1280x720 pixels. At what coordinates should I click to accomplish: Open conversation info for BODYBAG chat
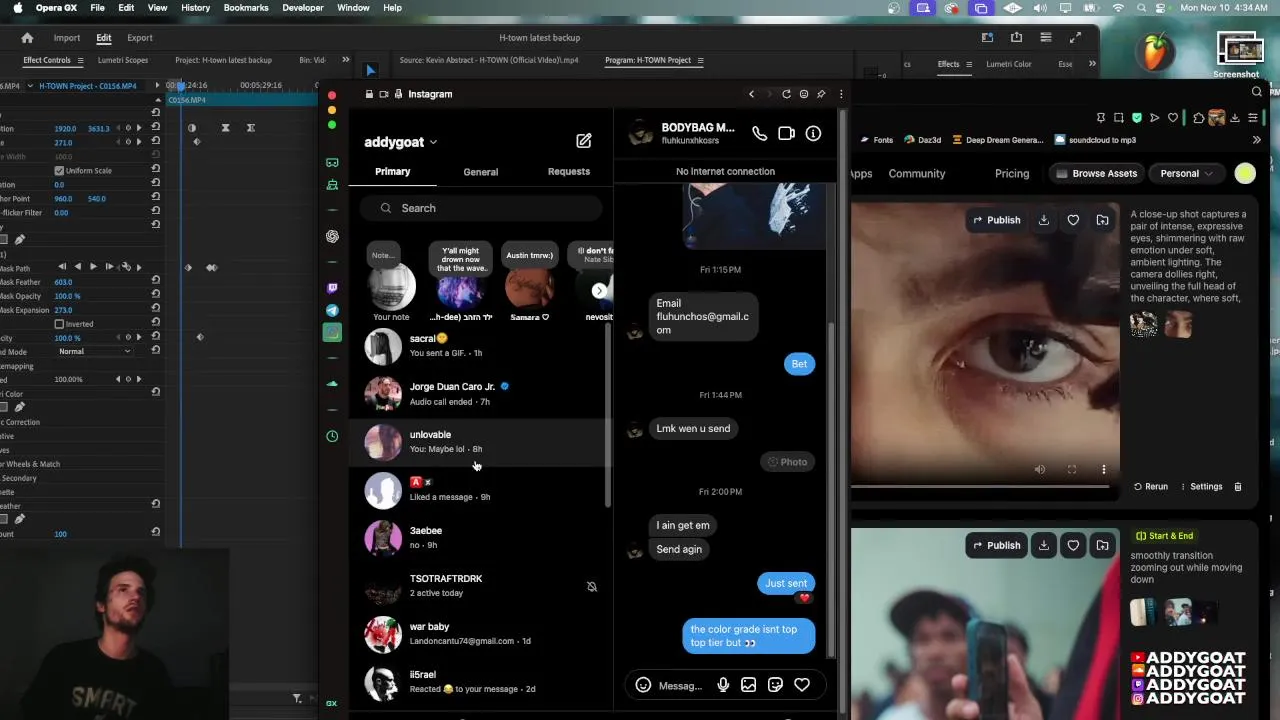click(813, 133)
